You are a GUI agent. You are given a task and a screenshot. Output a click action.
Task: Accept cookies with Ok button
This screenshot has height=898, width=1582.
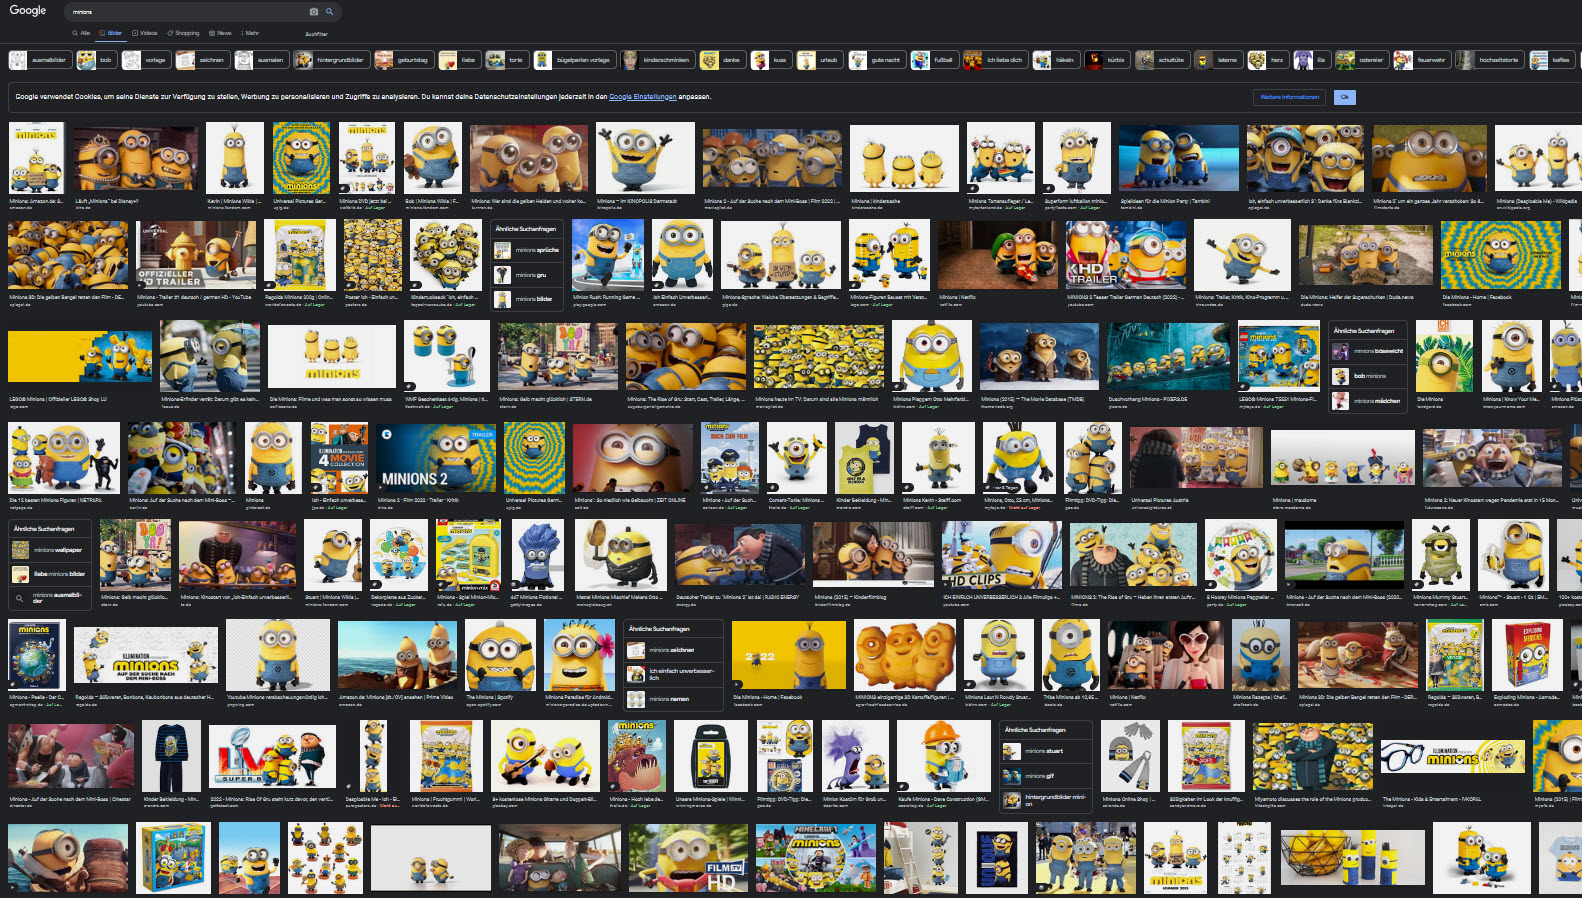pos(1344,97)
